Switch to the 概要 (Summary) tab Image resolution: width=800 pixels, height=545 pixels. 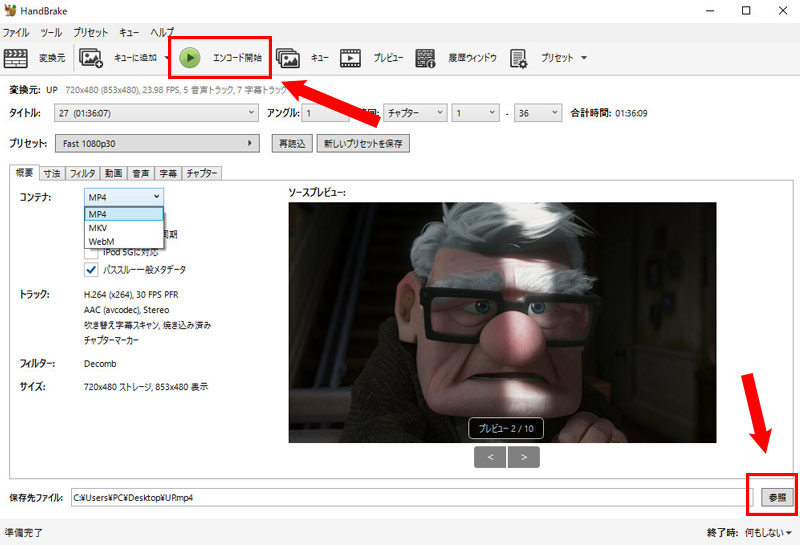[24, 172]
